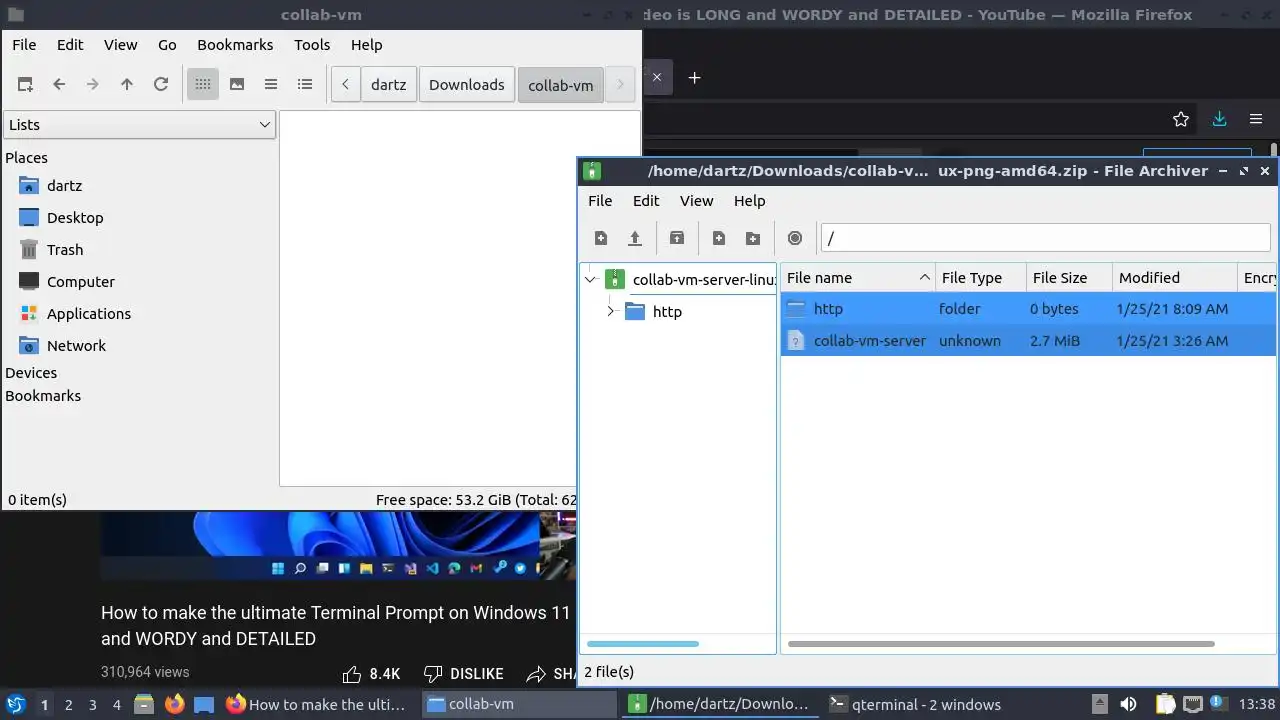1280x720 pixels.
Task: Sort by Modified column
Action: (1175, 278)
